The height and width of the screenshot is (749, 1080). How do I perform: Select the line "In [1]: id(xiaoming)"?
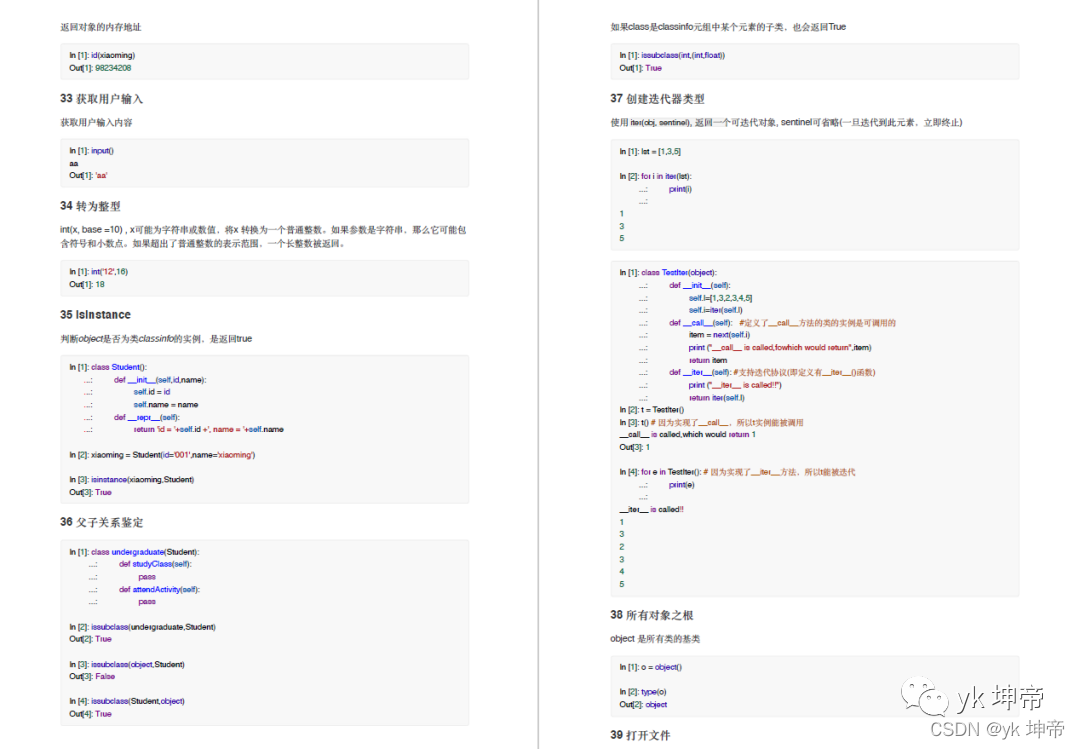coord(102,55)
